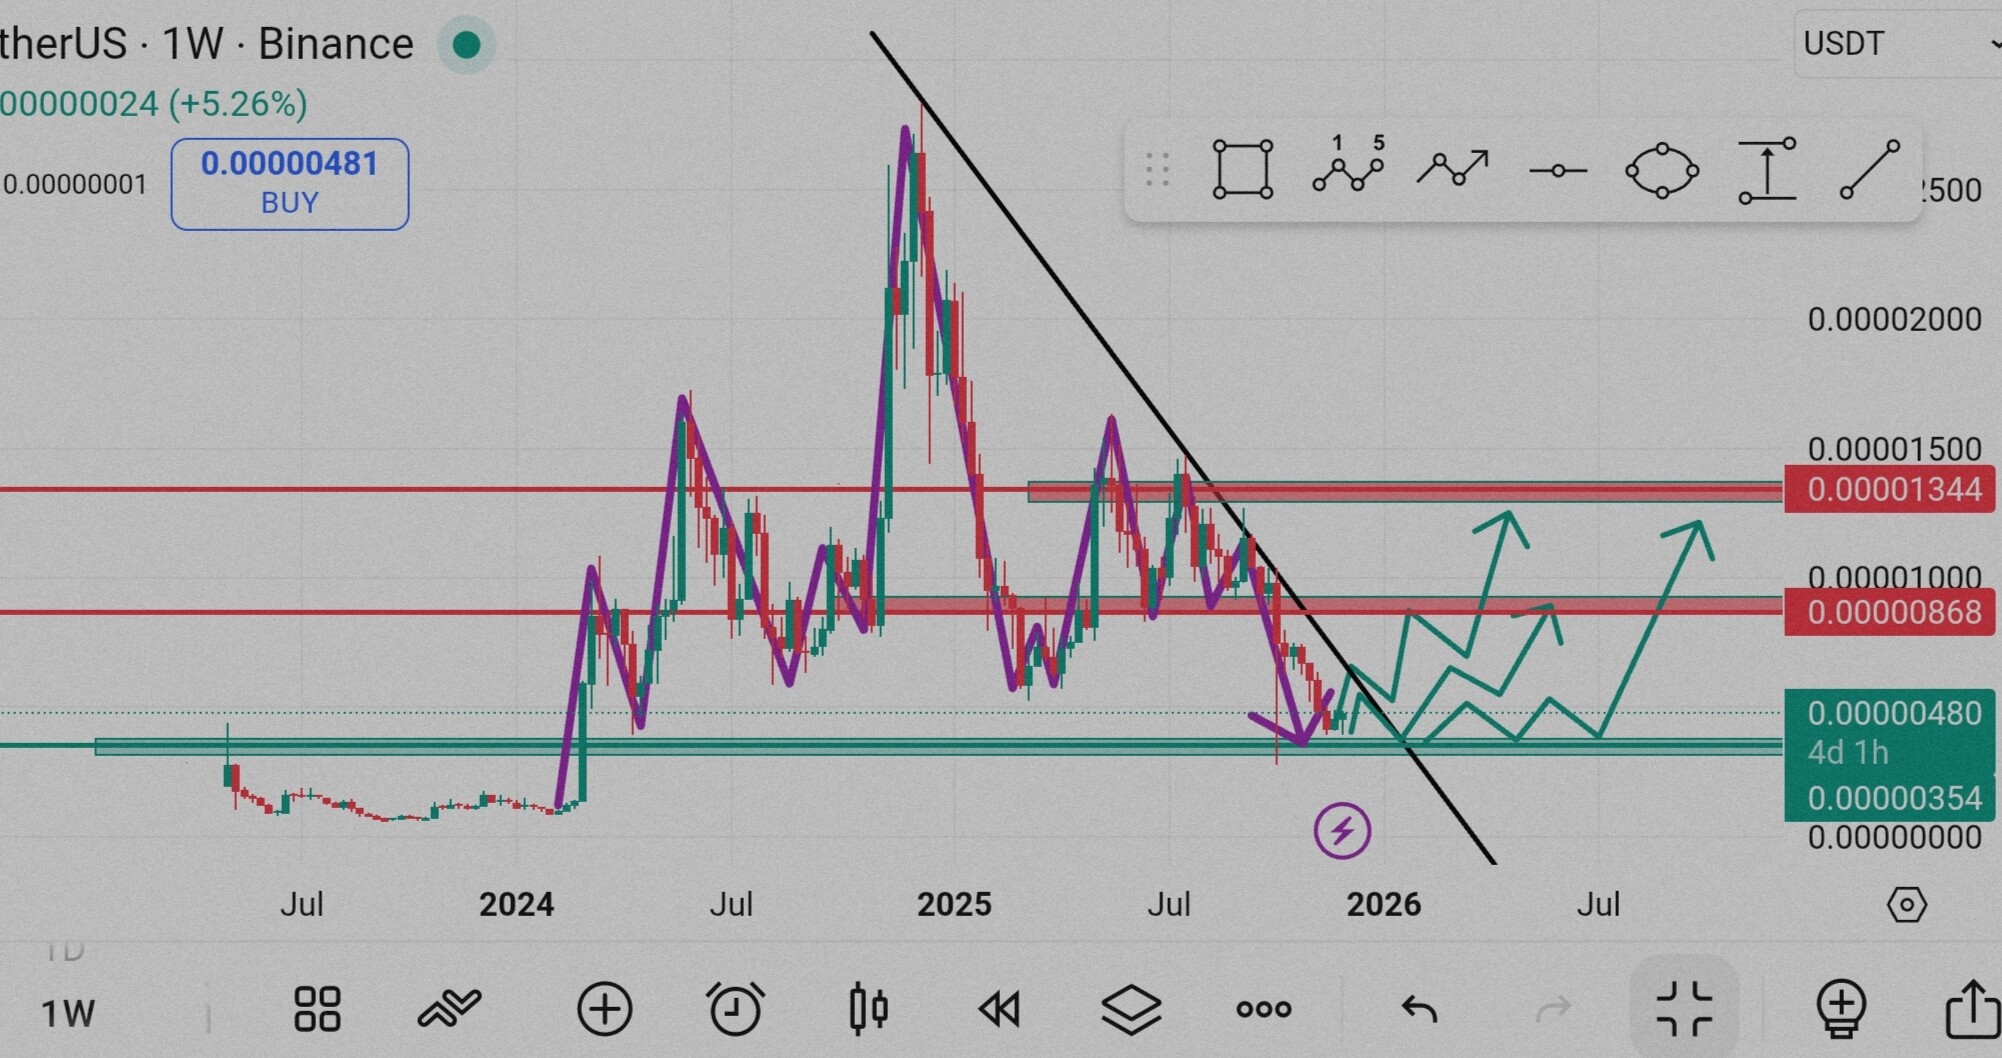Viewport: 2002px width, 1058px height.
Task: Open the indicators menu
Action: pyautogui.click(x=449, y=1009)
